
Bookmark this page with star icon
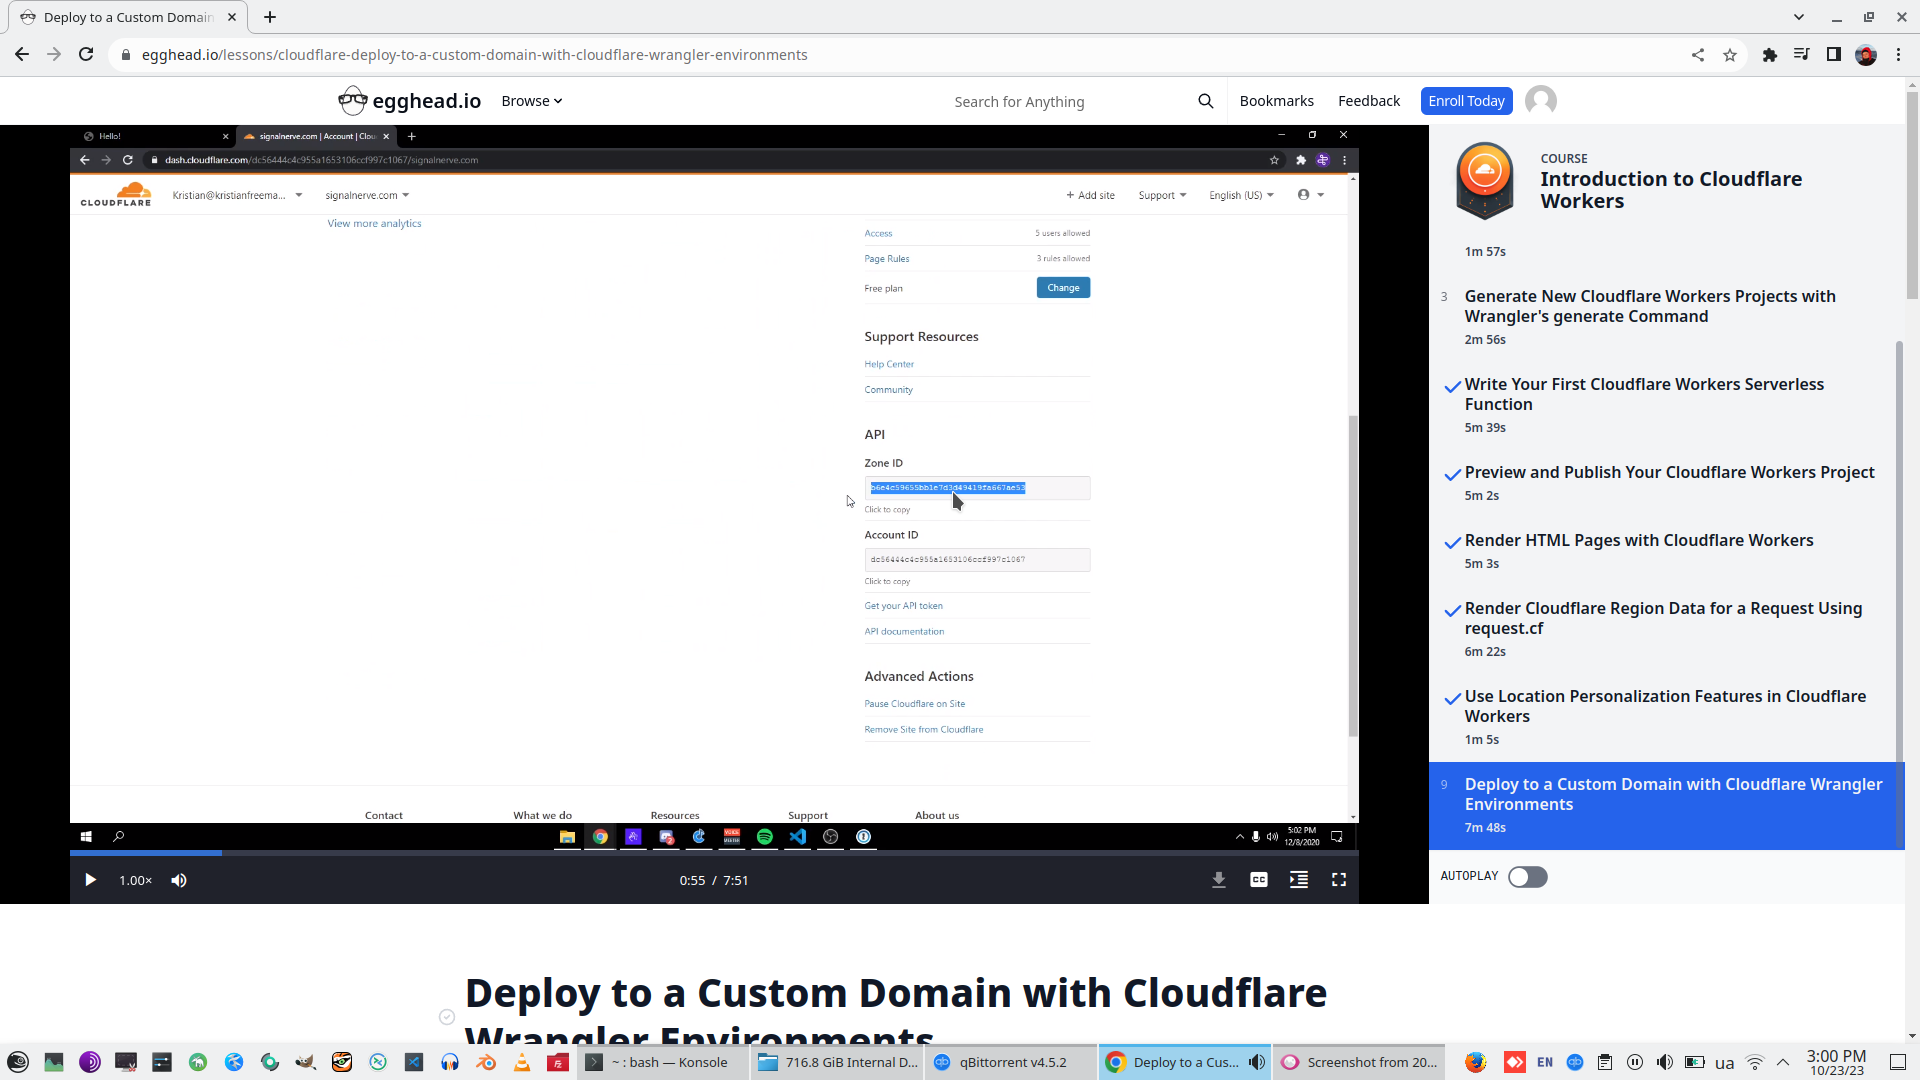click(1730, 55)
